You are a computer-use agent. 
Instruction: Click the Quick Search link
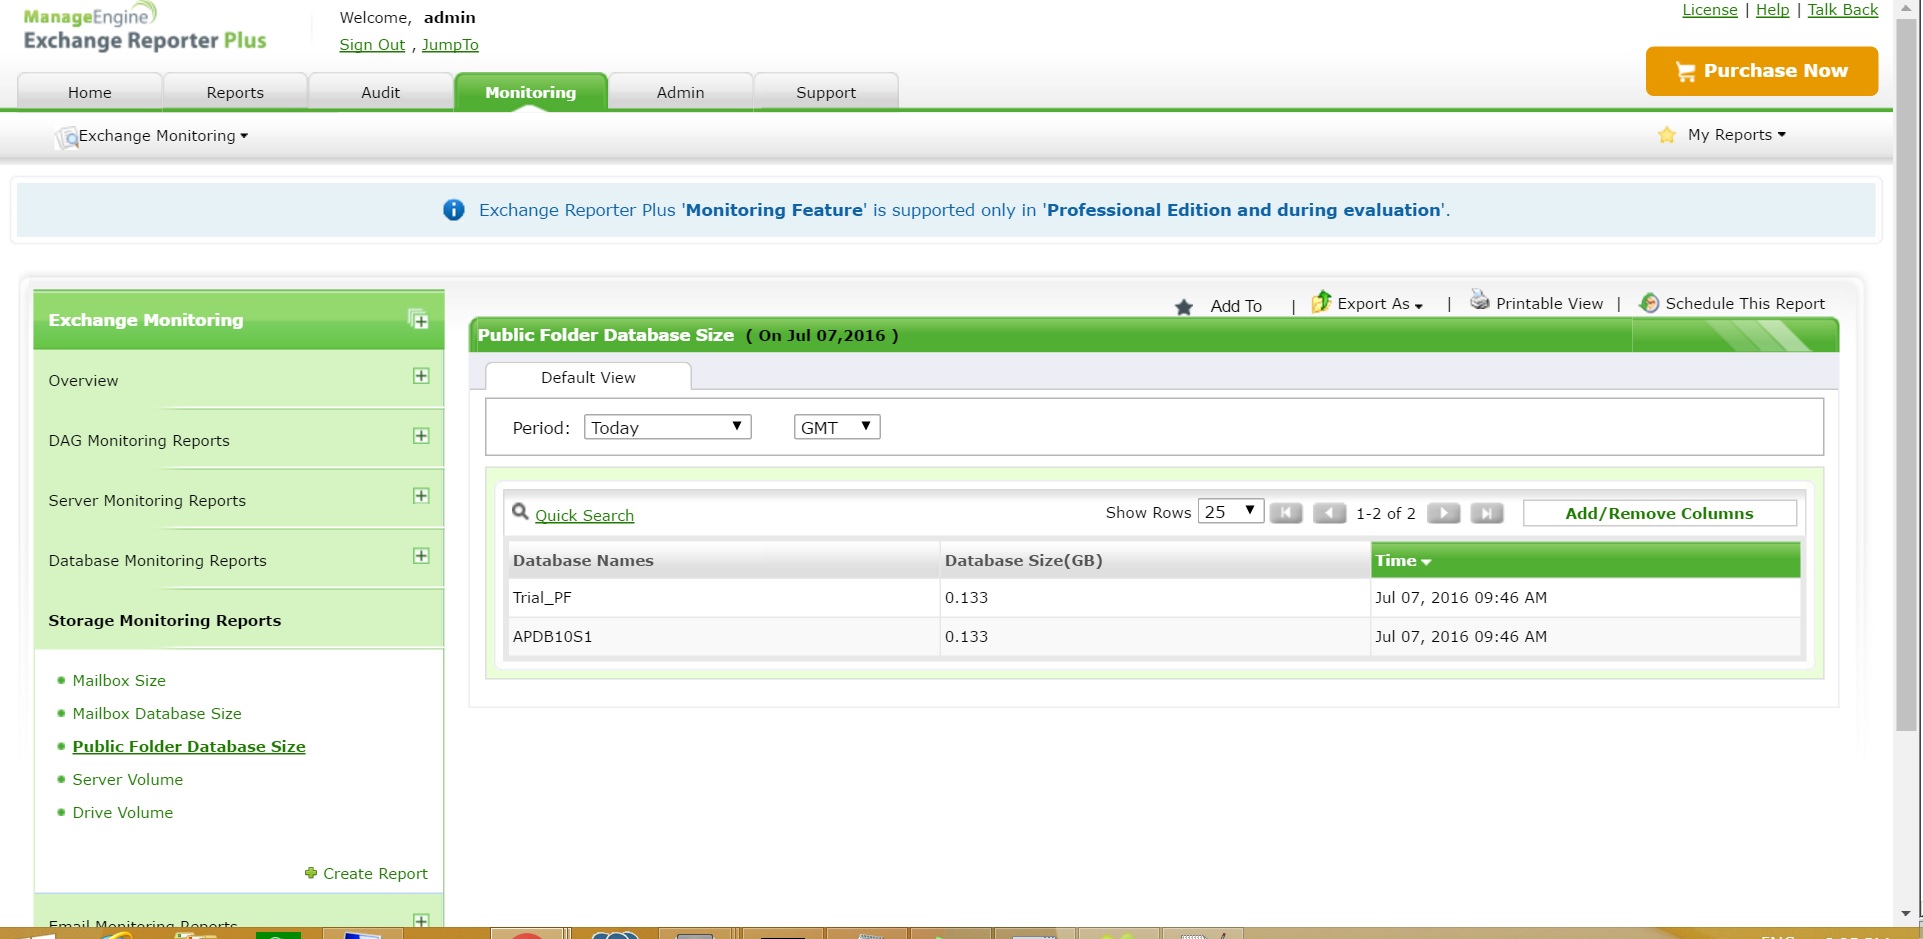tap(584, 515)
